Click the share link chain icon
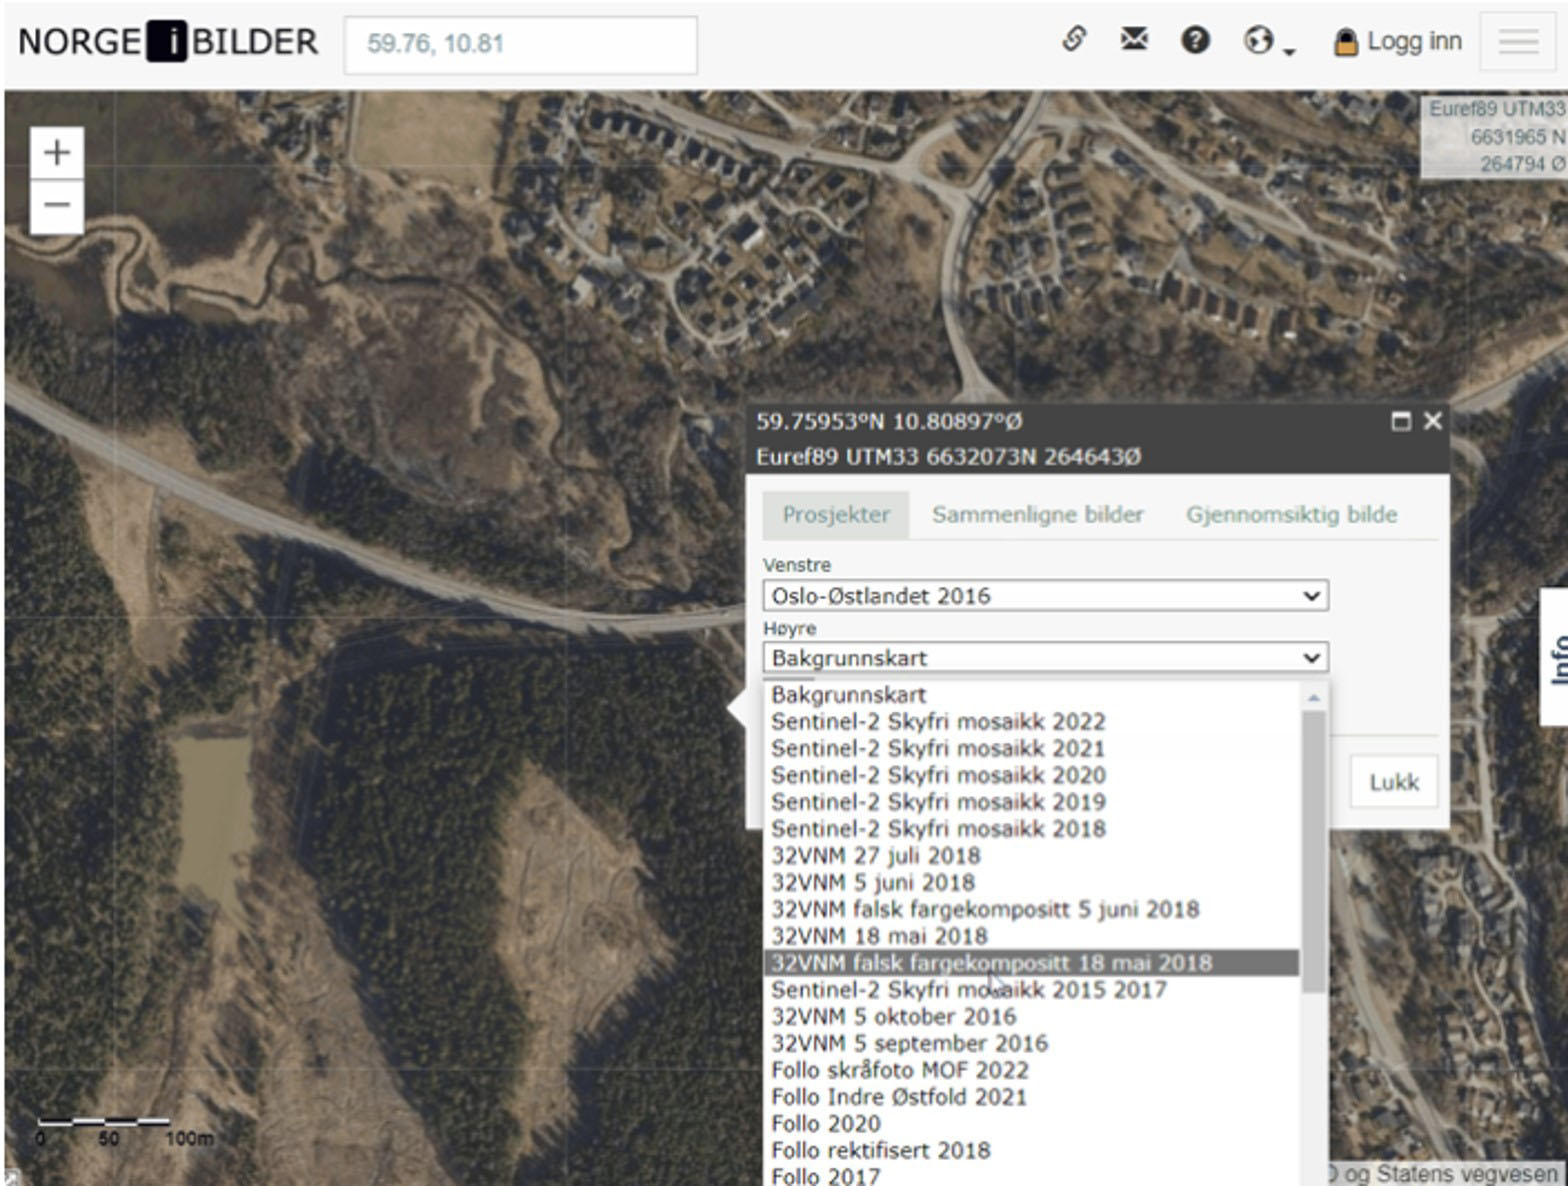 click(1073, 40)
